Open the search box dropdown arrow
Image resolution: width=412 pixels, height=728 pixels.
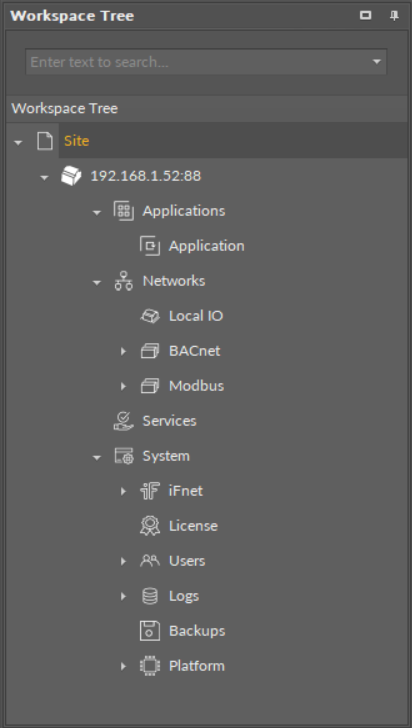pyautogui.click(x=377, y=62)
